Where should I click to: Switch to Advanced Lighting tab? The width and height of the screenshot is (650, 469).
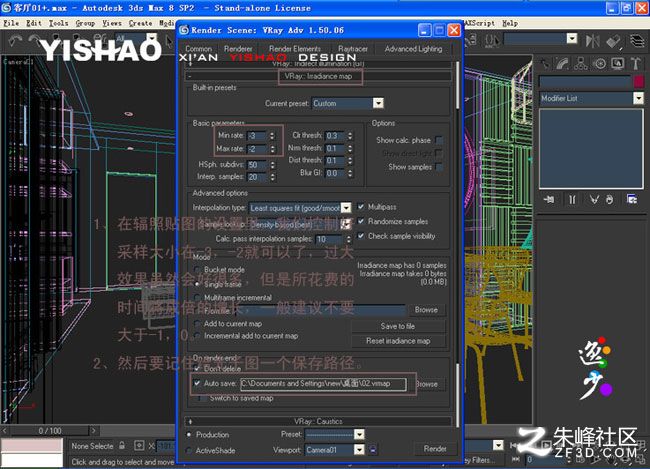click(413, 49)
